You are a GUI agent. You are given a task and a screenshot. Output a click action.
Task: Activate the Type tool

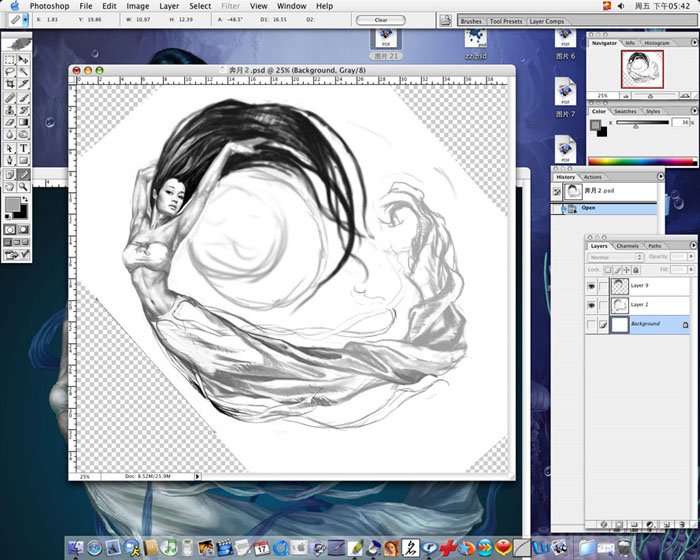click(x=23, y=148)
